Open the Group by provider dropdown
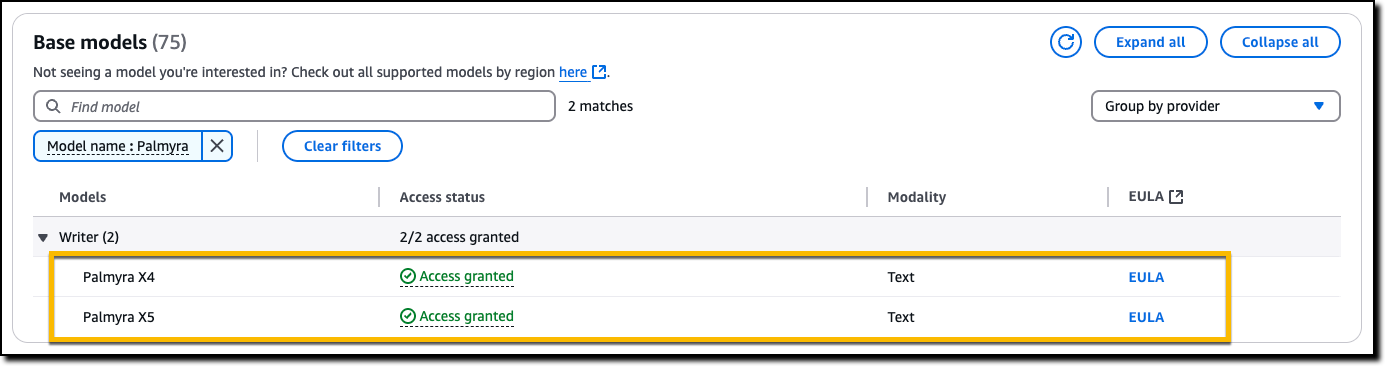 pos(1215,106)
